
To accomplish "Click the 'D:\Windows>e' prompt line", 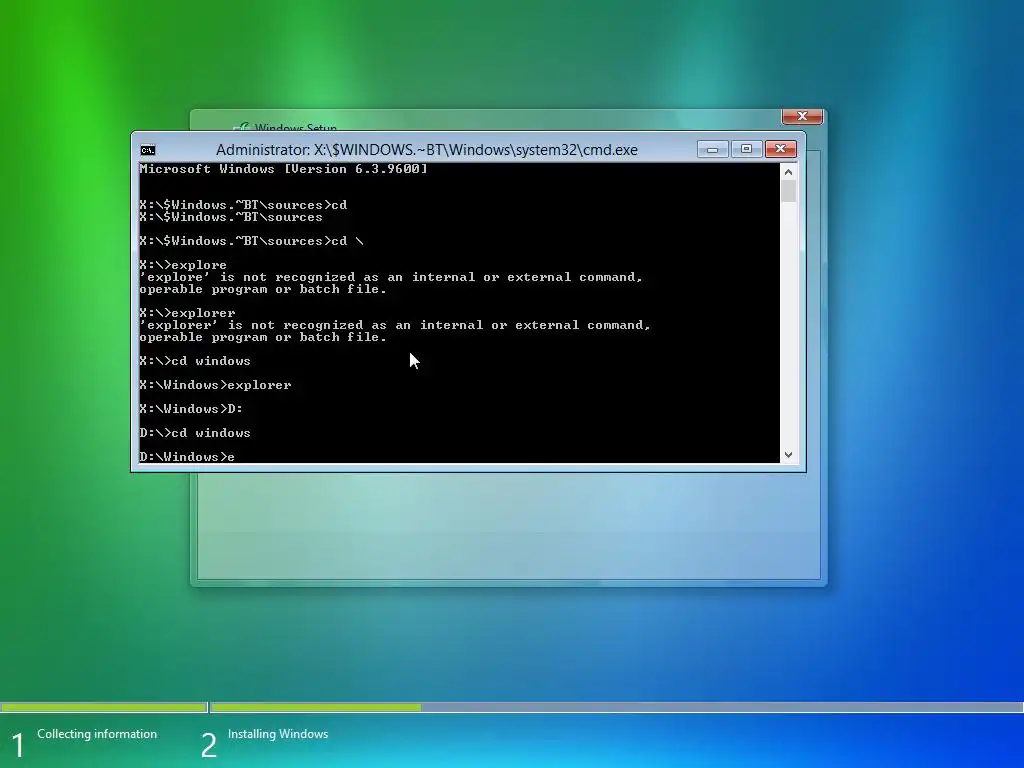I will [187, 456].
